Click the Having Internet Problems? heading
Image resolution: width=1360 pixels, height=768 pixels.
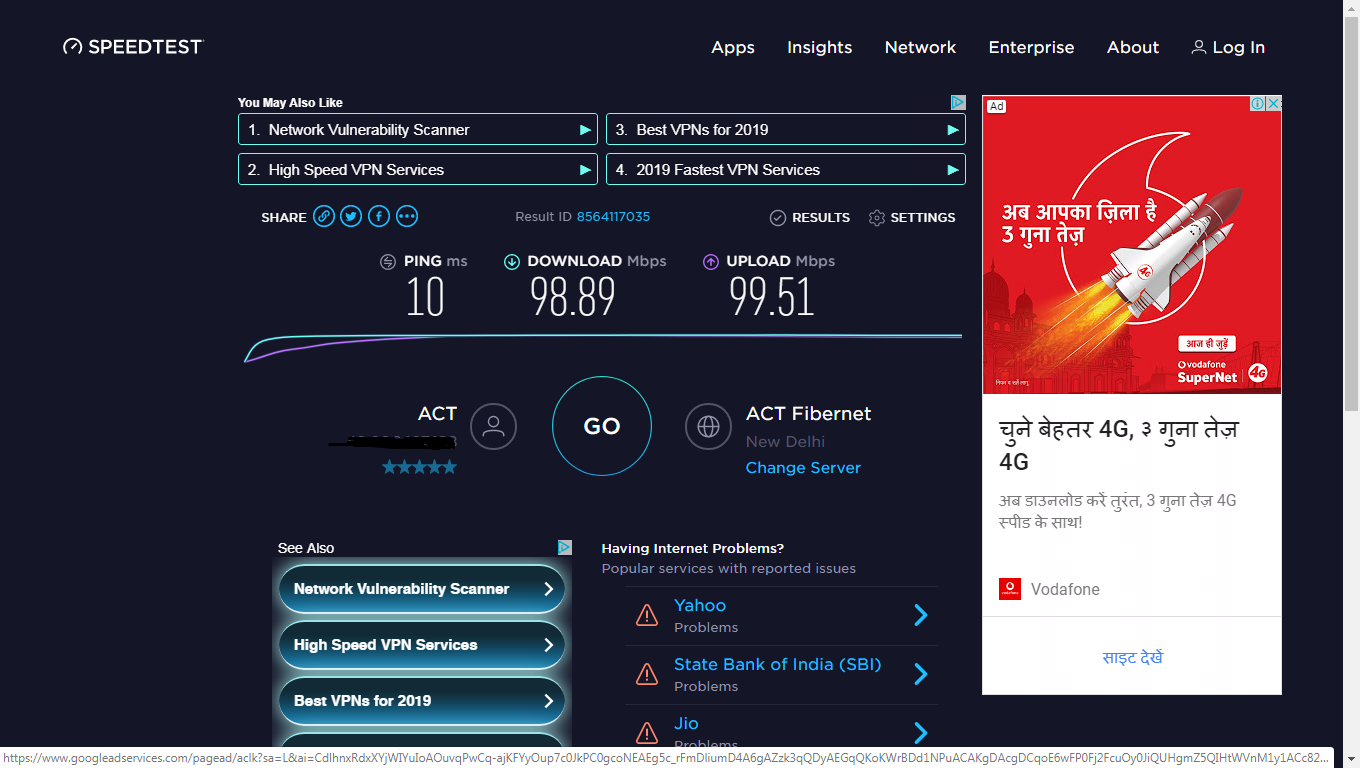tap(693, 548)
